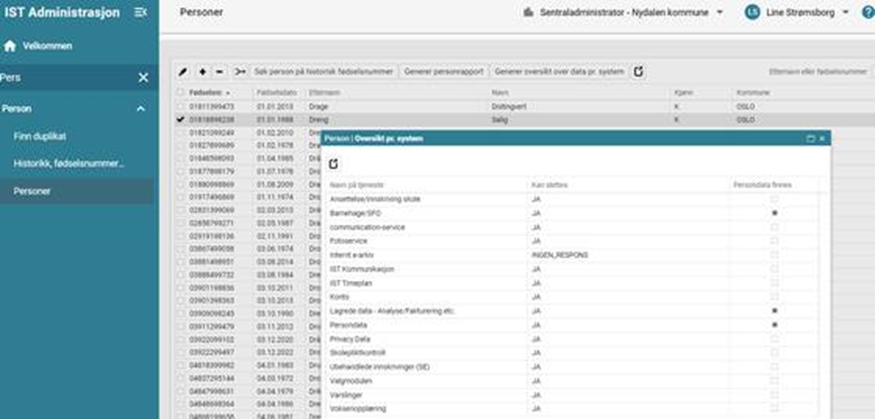875x419 pixels.
Task: Open the help question mark icon
Action: click(x=867, y=12)
